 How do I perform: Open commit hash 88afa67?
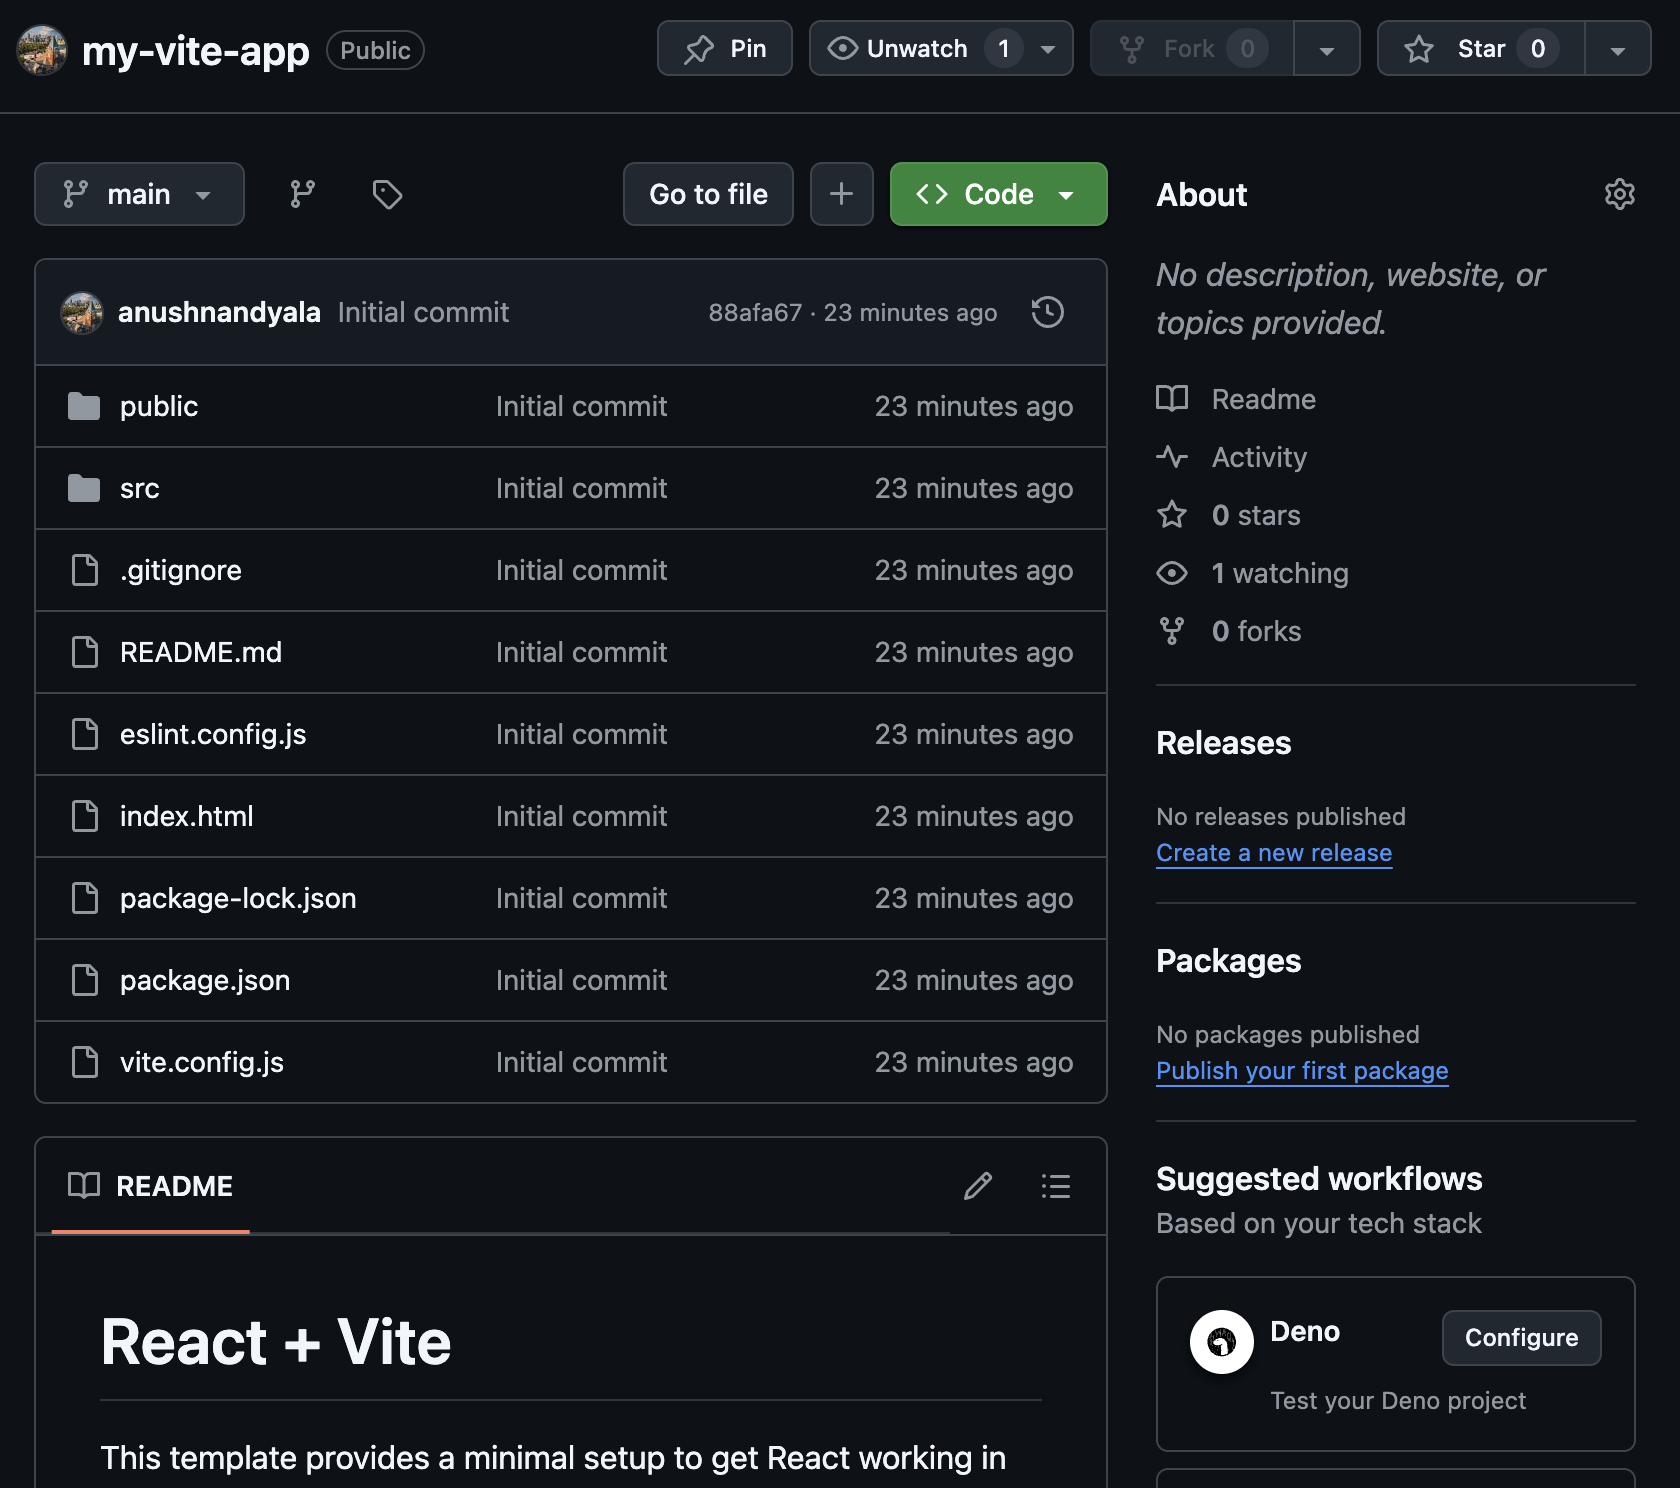tap(755, 313)
